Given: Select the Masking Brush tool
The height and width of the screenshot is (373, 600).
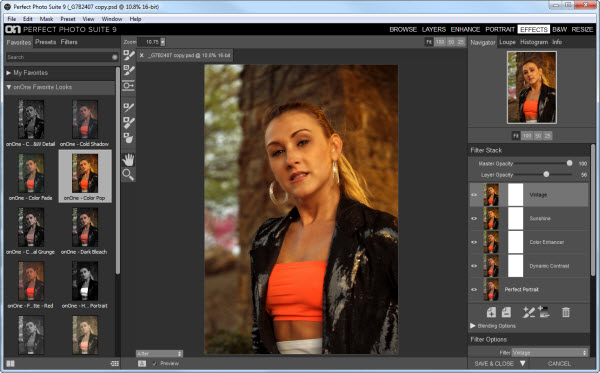Looking at the screenshot, I should coord(129,55).
